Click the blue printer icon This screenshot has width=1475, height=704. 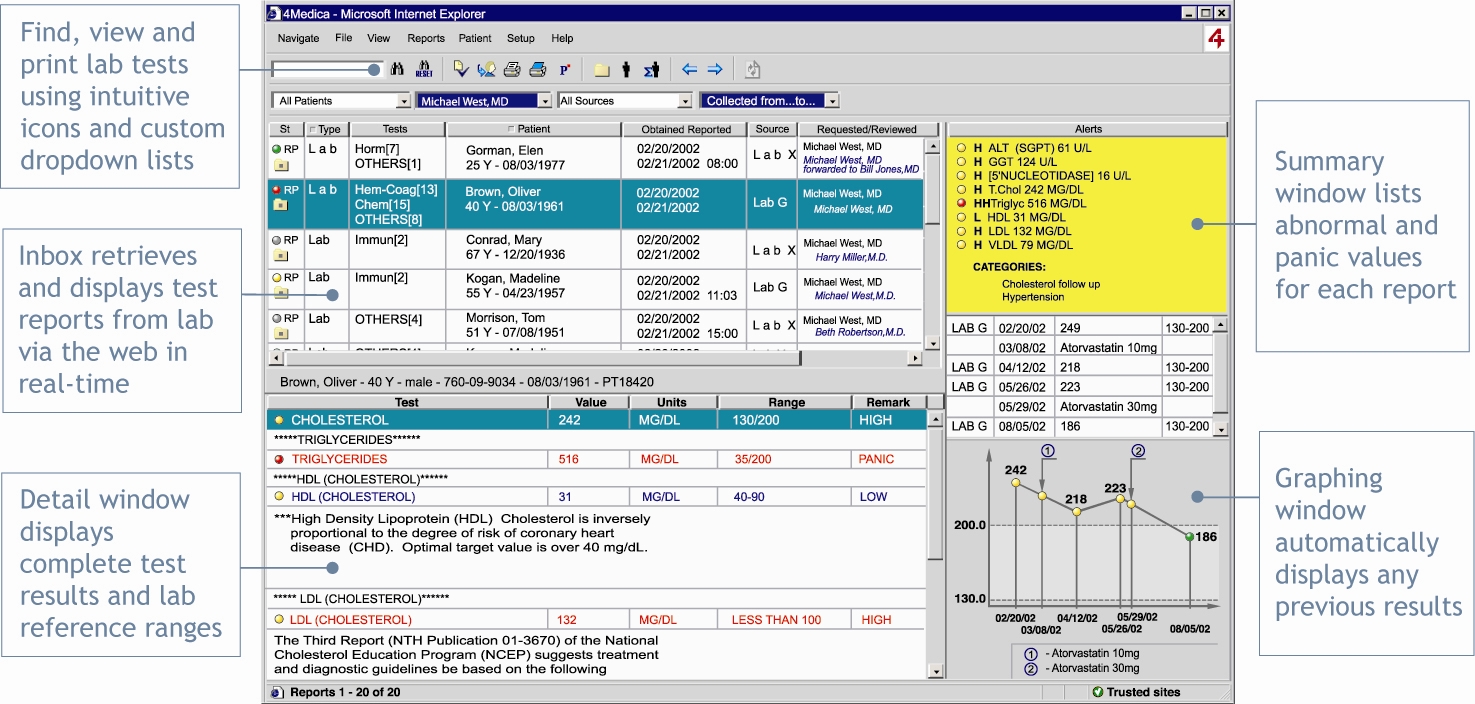(x=537, y=70)
